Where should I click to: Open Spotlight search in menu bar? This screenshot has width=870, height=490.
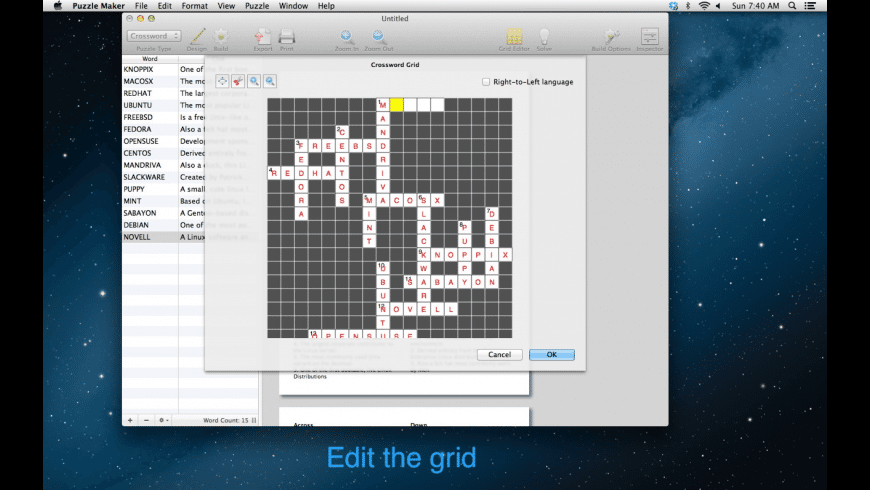pyautogui.click(x=792, y=6)
